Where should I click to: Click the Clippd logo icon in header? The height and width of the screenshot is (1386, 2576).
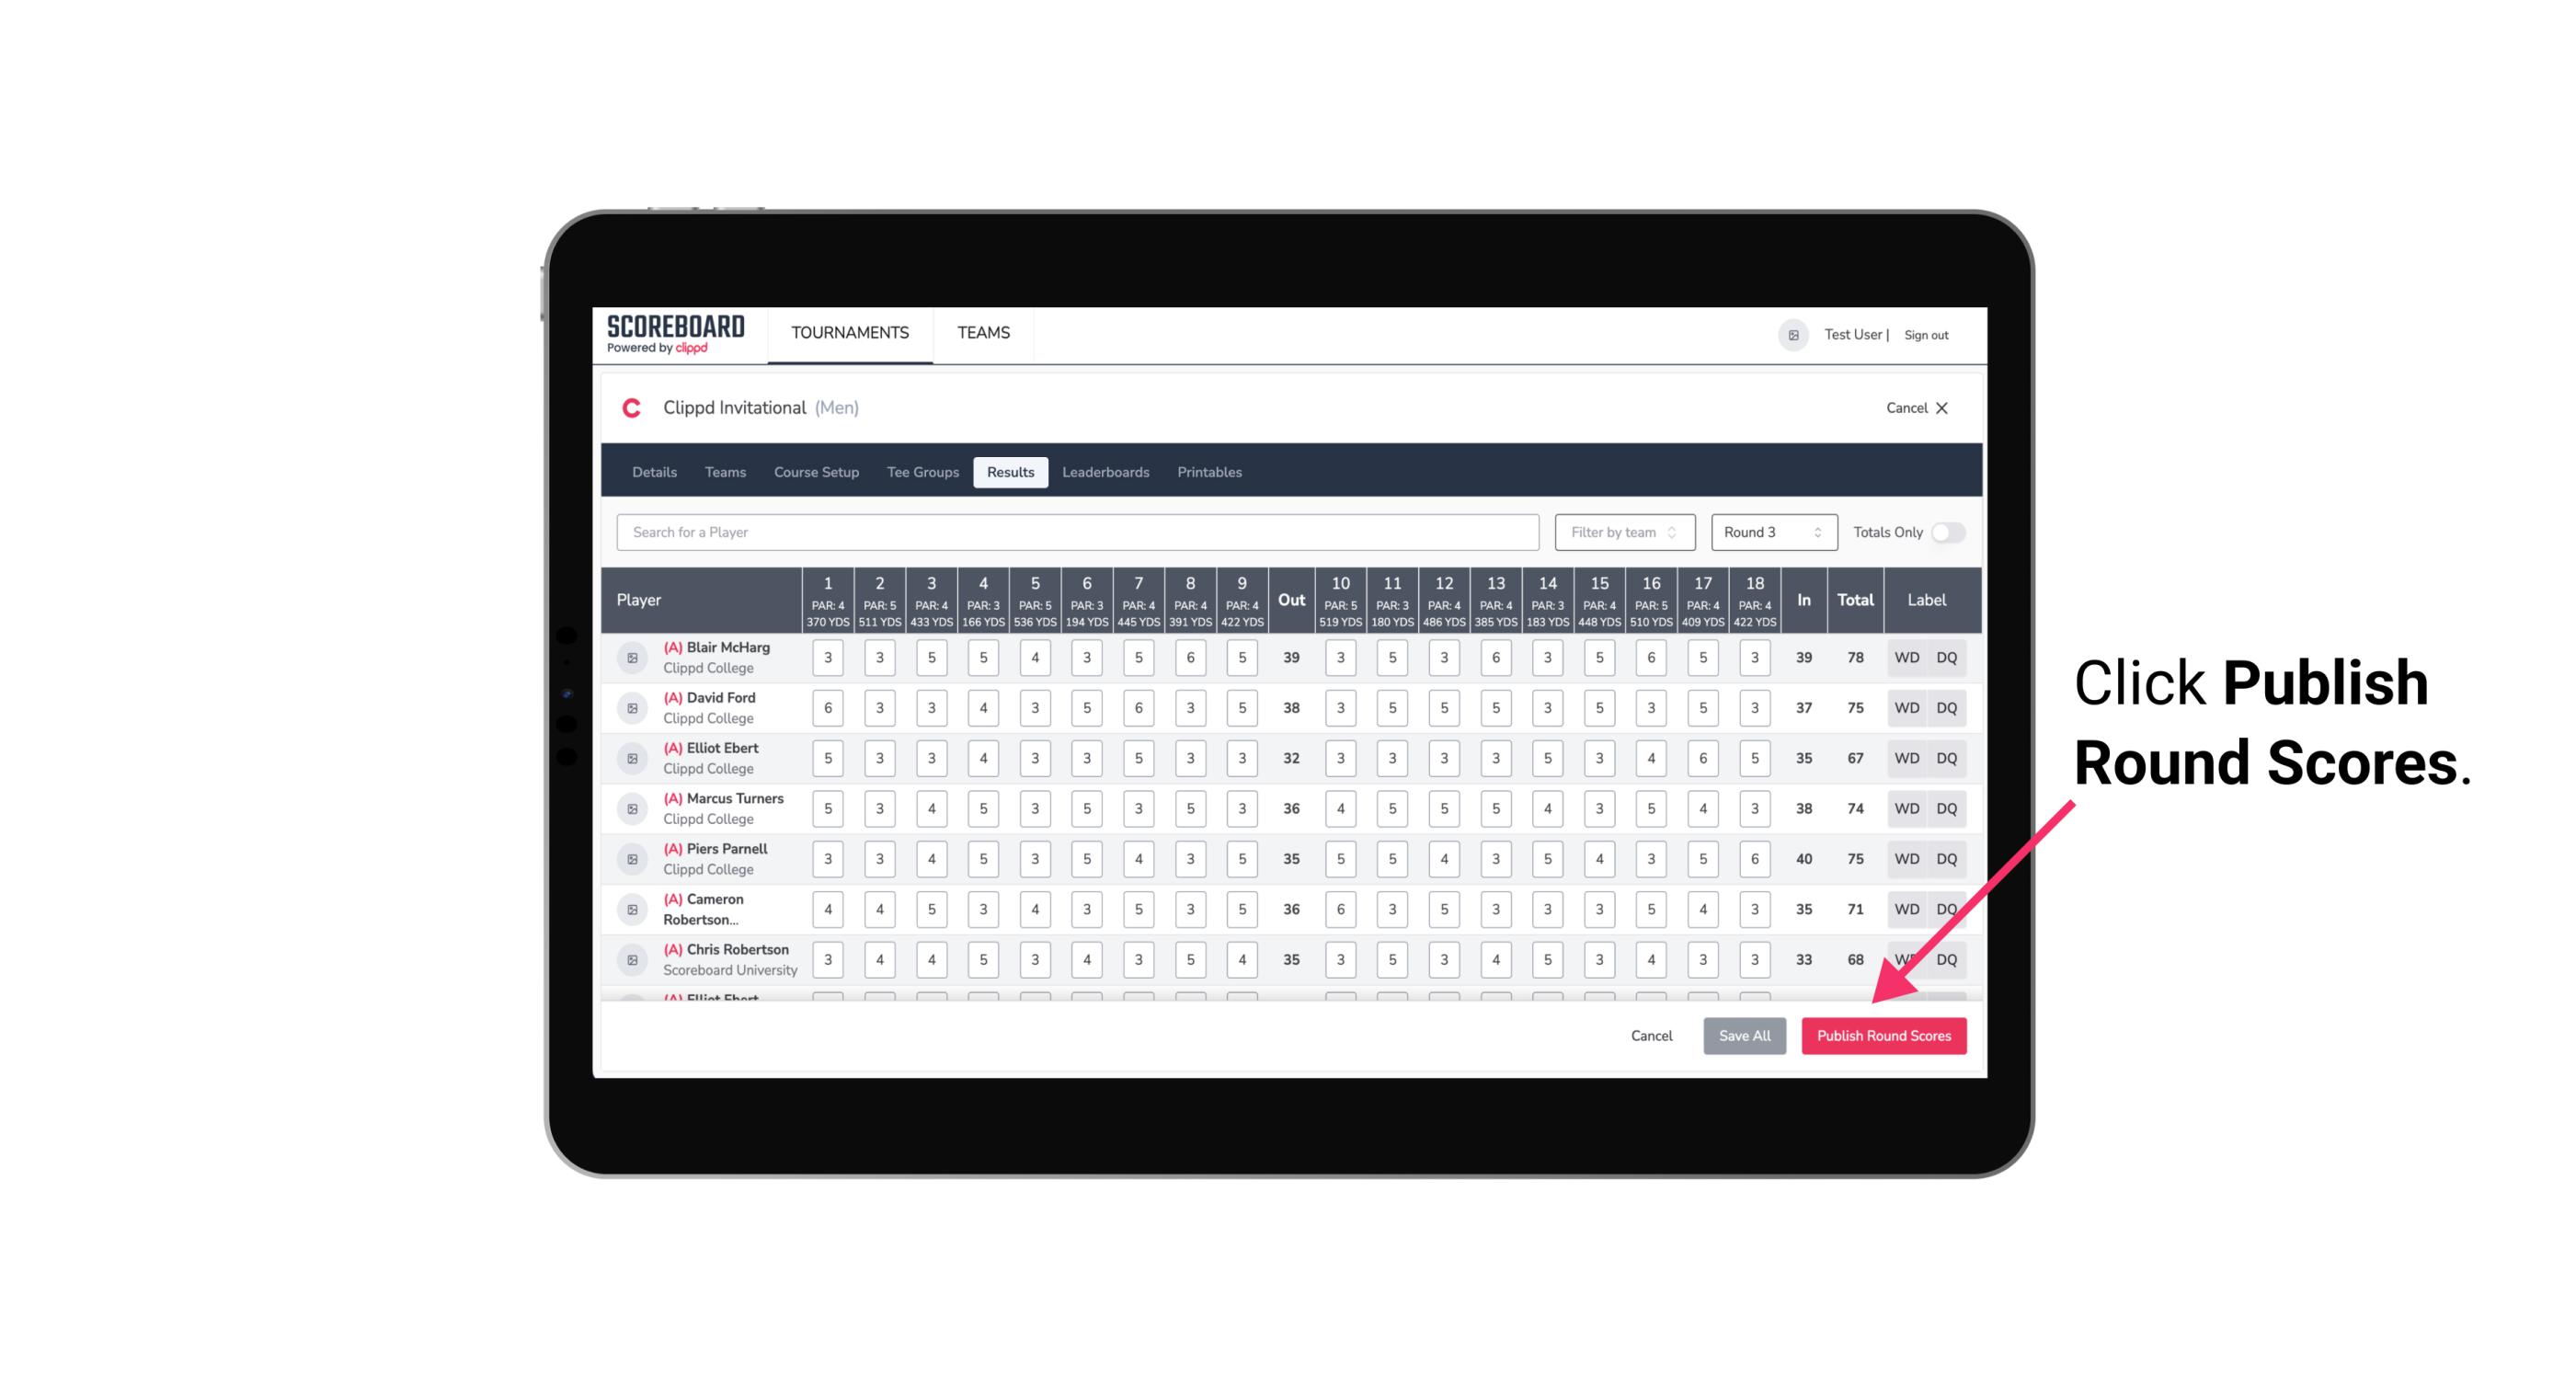click(x=635, y=408)
